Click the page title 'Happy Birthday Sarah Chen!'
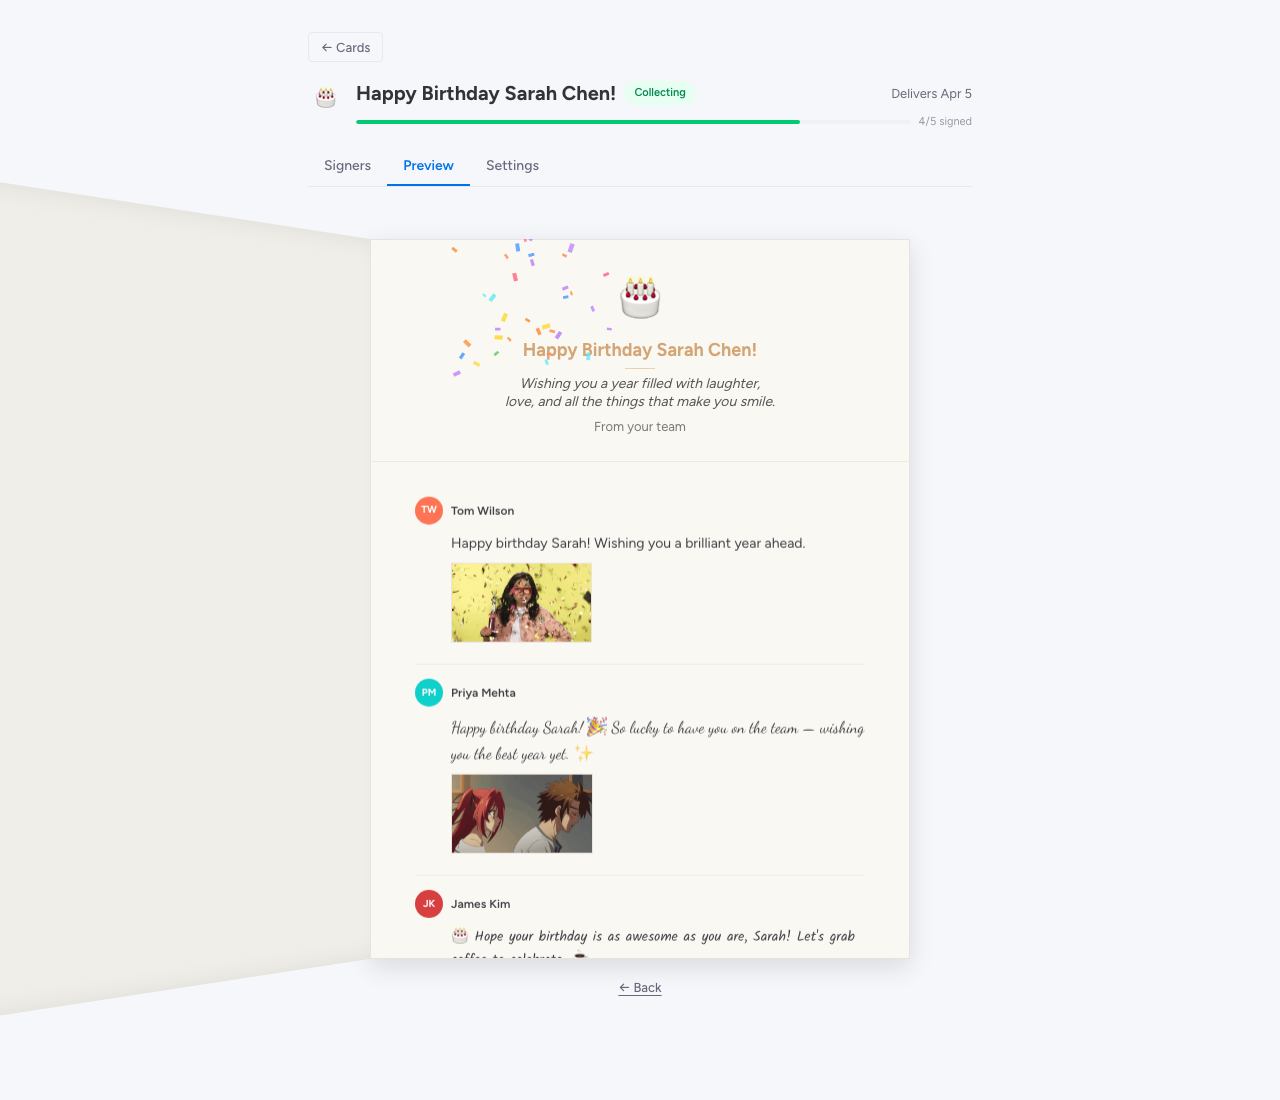This screenshot has width=1280, height=1100. click(x=486, y=93)
